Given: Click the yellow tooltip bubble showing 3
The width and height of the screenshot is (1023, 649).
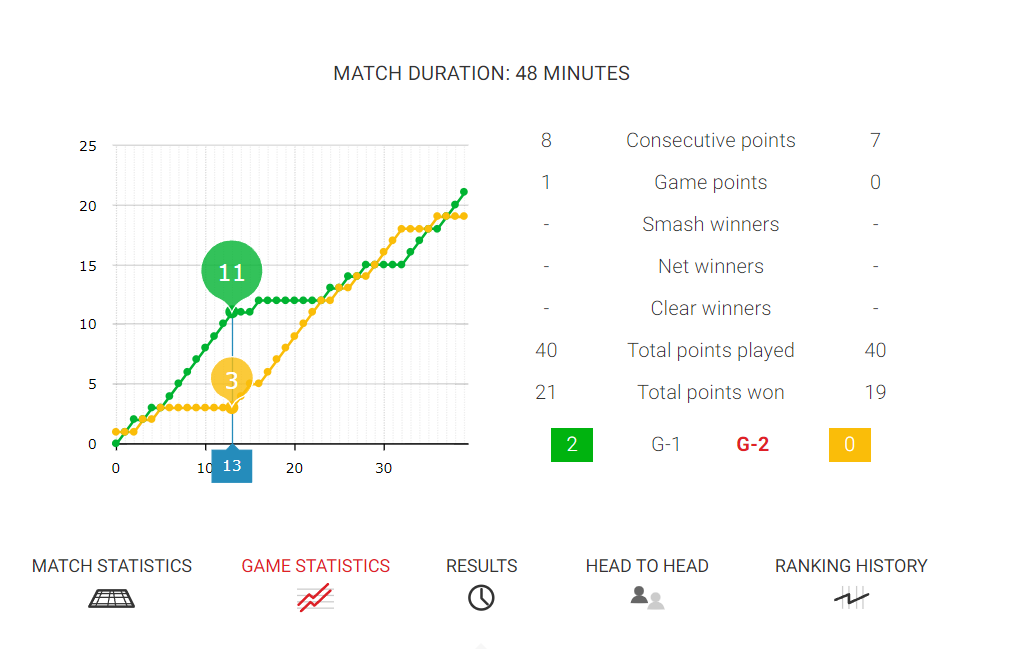Looking at the screenshot, I should (x=232, y=380).
